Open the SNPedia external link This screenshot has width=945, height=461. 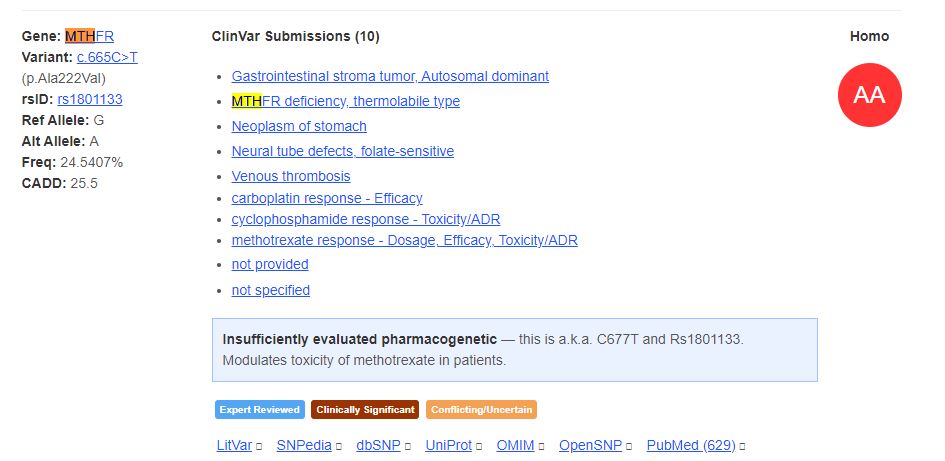(x=304, y=445)
